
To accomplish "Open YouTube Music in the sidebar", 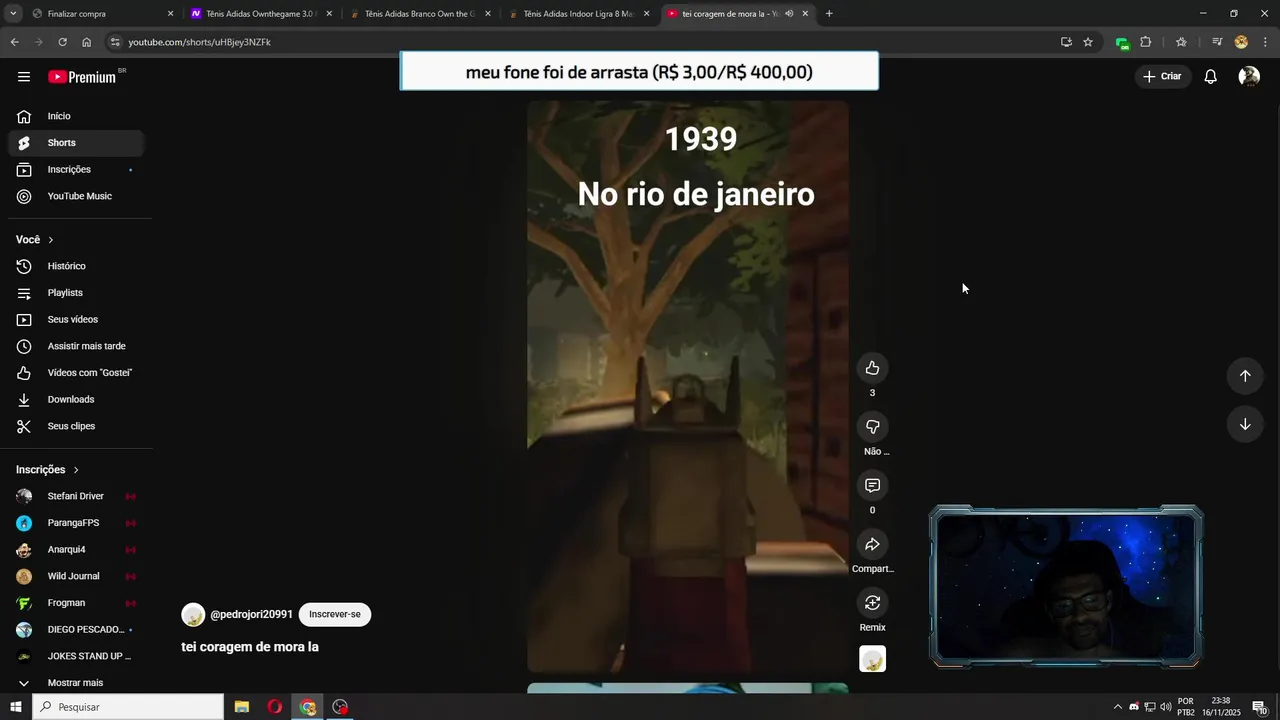I will [76, 196].
